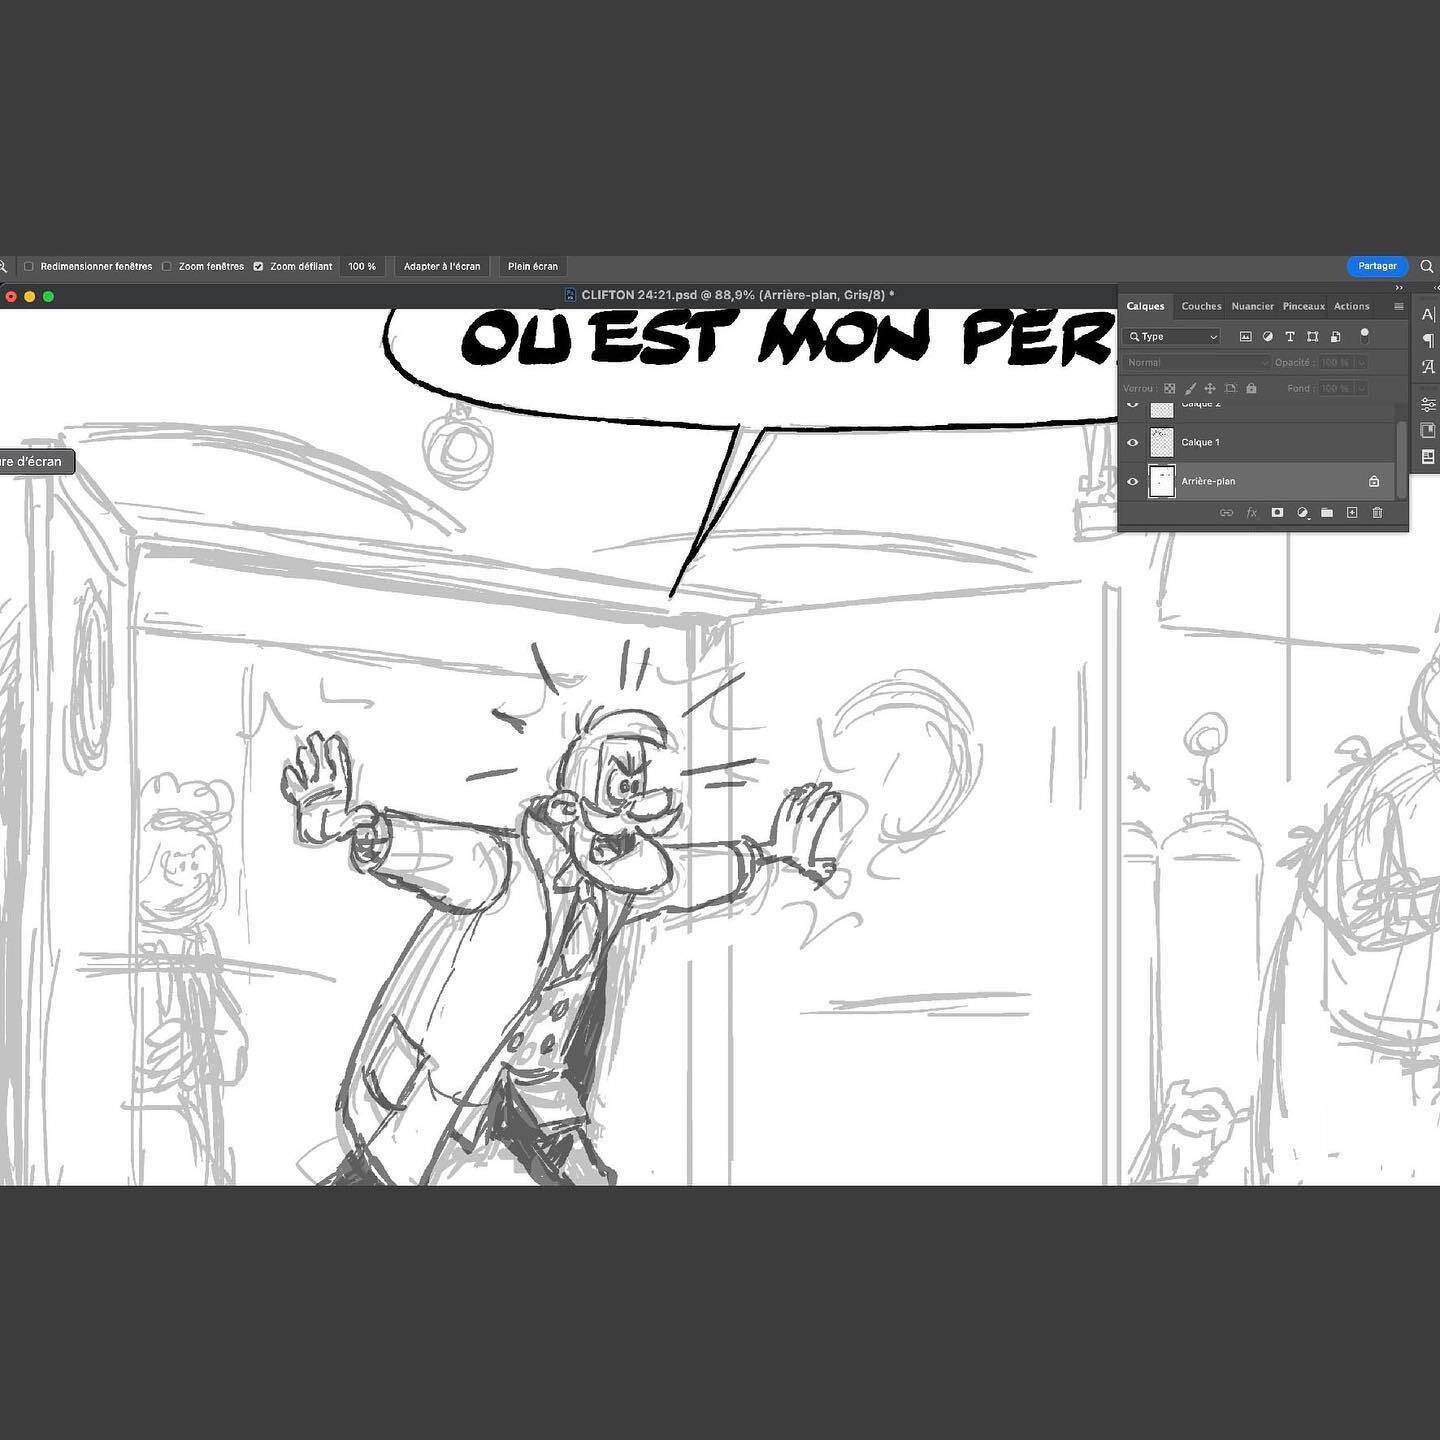
Task: Click the Partager button
Action: coord(1377,266)
